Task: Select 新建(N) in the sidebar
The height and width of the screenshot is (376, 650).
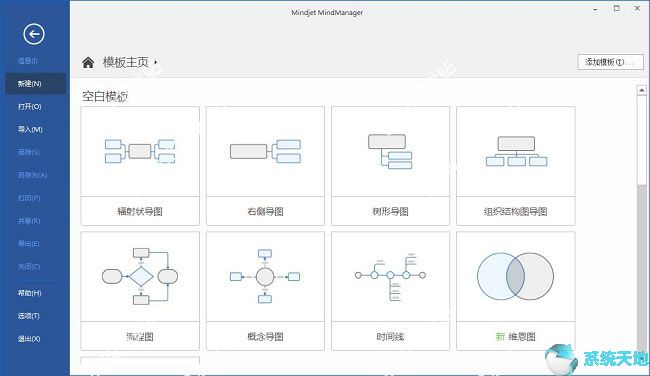Action: (x=36, y=84)
